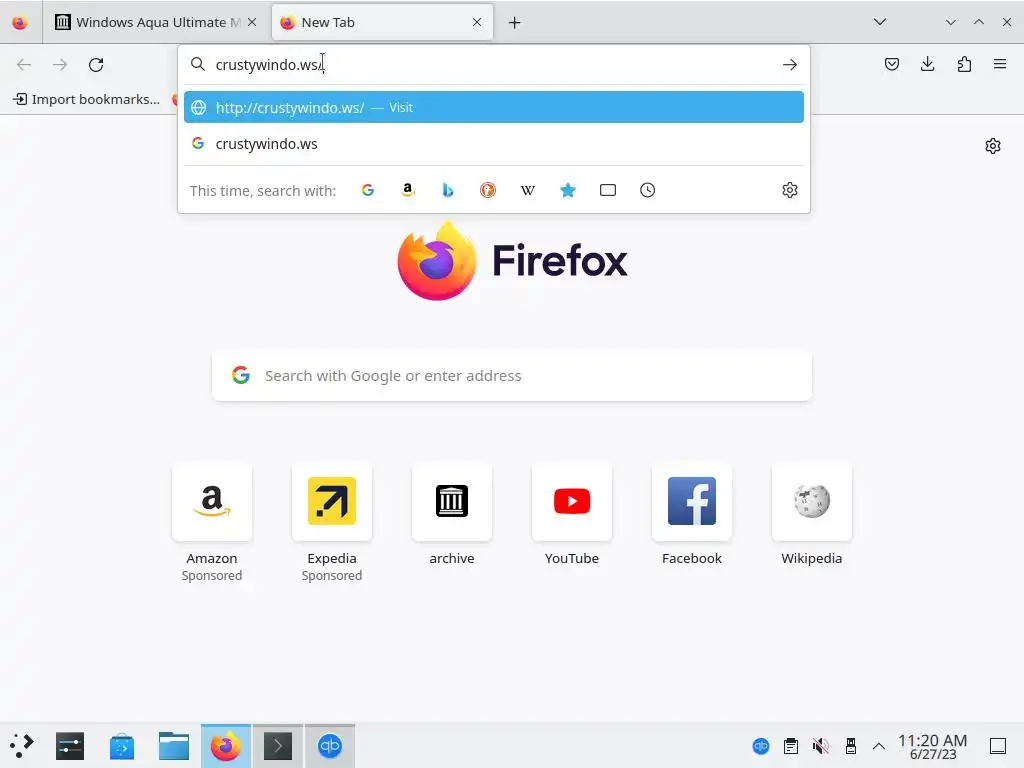Open System Settings from the taskbar
The image size is (1024, 768).
70,746
